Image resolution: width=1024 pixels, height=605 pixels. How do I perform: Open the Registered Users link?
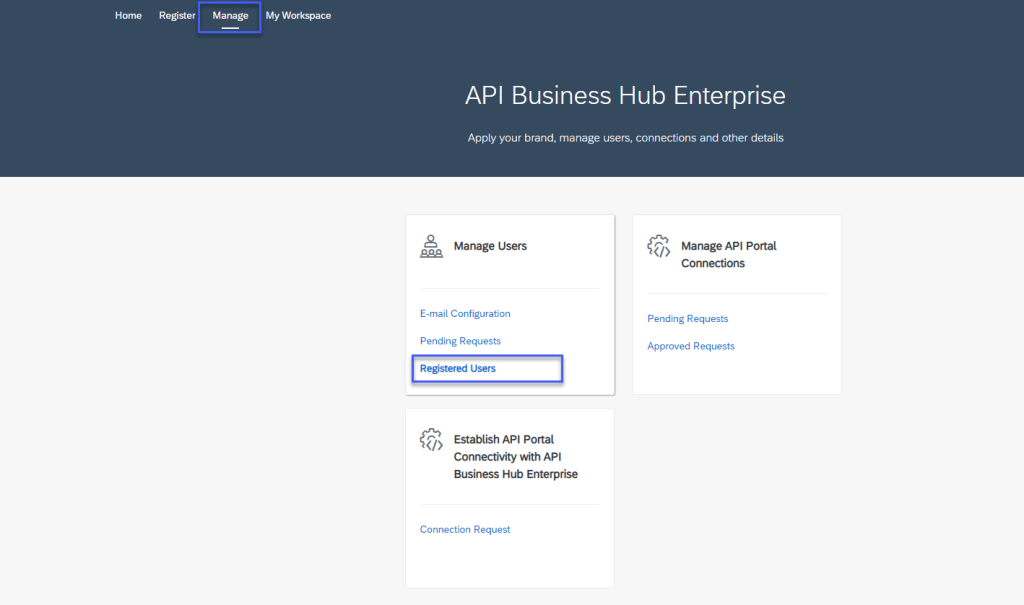pyautogui.click(x=458, y=369)
